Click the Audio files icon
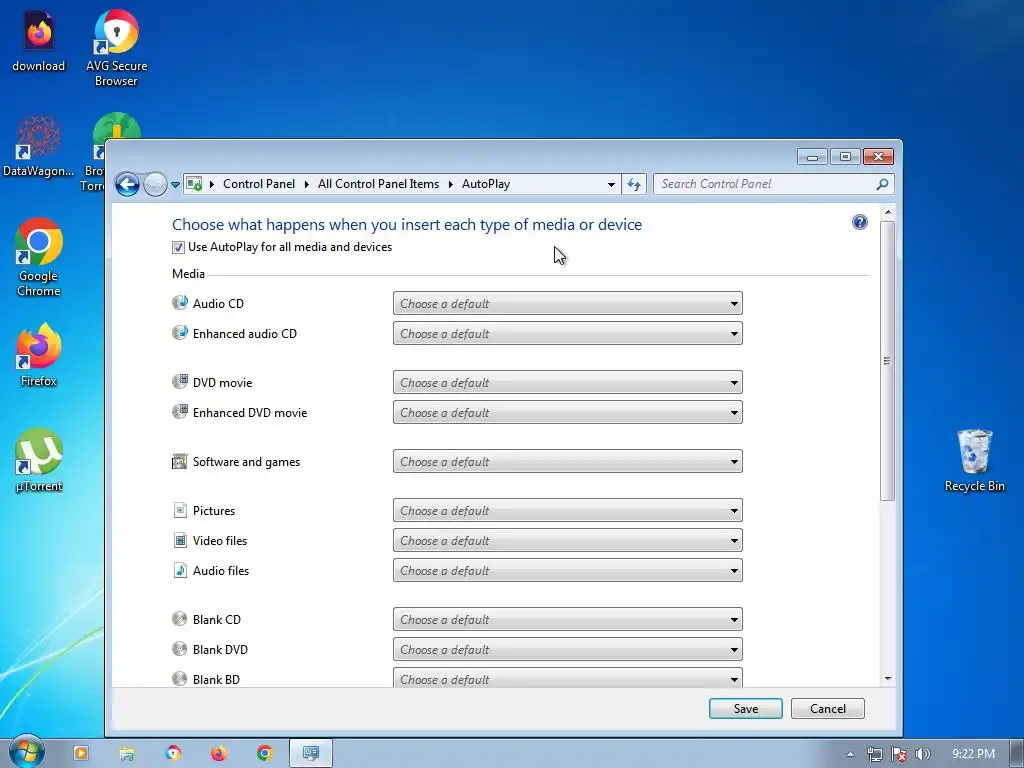This screenshot has height=768, width=1024. tap(180, 570)
